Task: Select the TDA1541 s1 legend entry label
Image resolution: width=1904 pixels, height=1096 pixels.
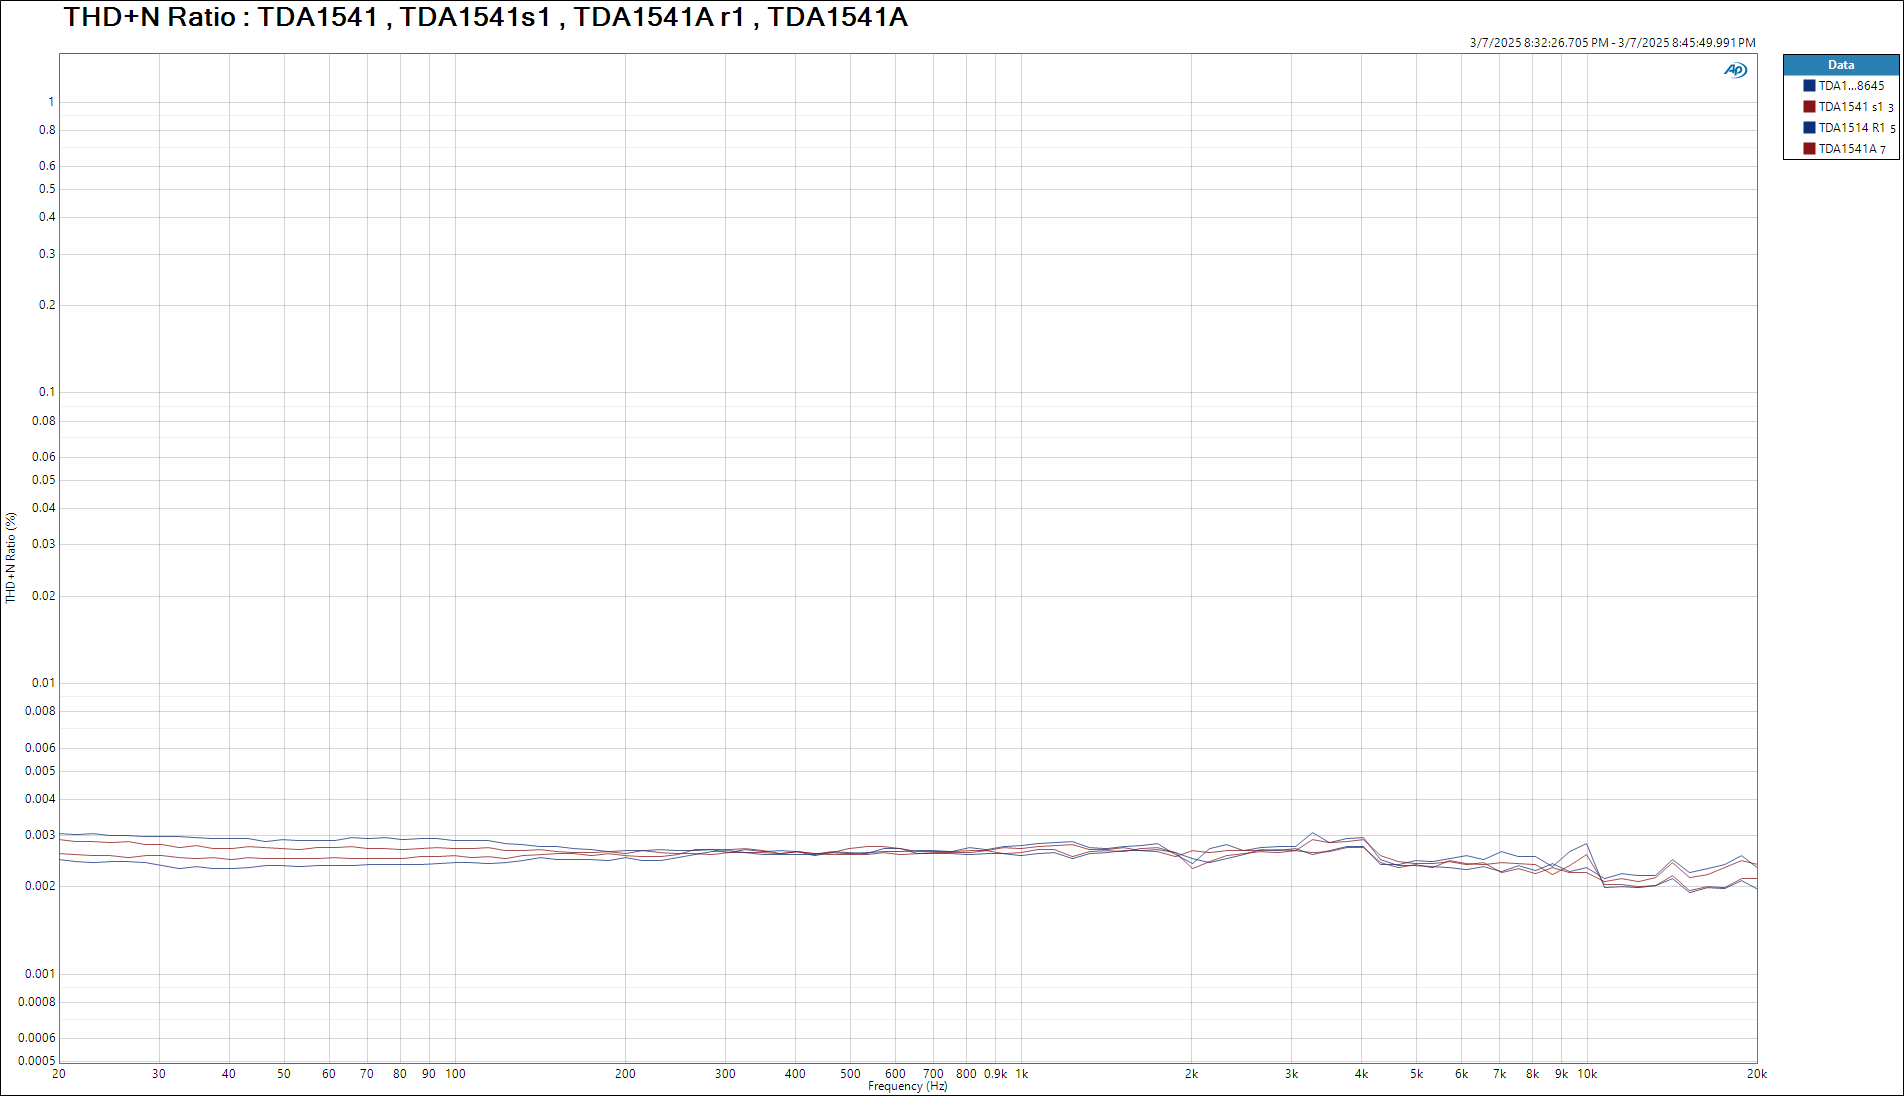Action: pos(1850,107)
